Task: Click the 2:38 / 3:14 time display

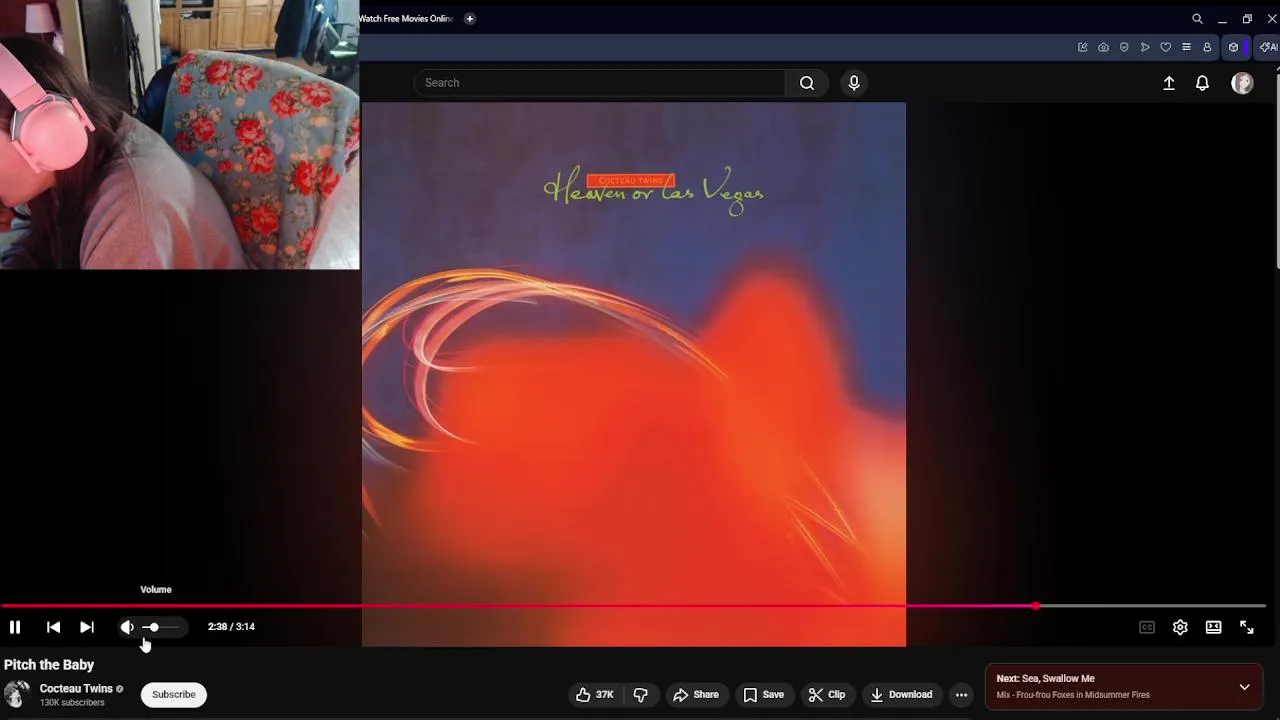Action: [231, 627]
